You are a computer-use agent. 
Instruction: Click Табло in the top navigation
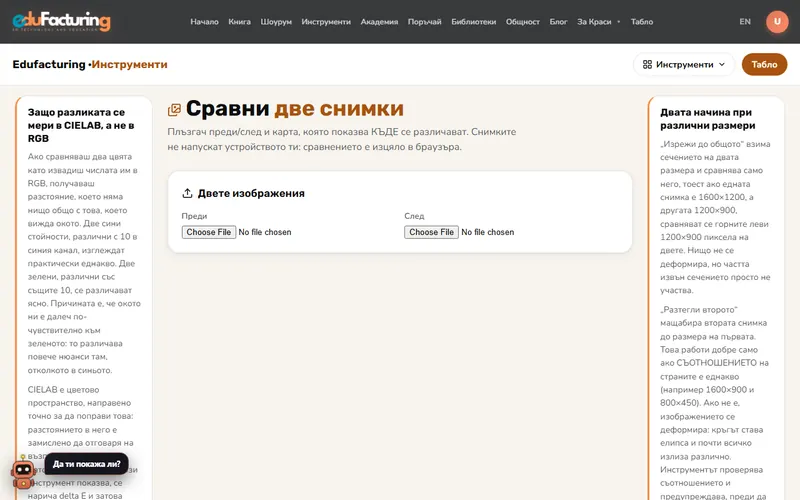click(x=642, y=21)
